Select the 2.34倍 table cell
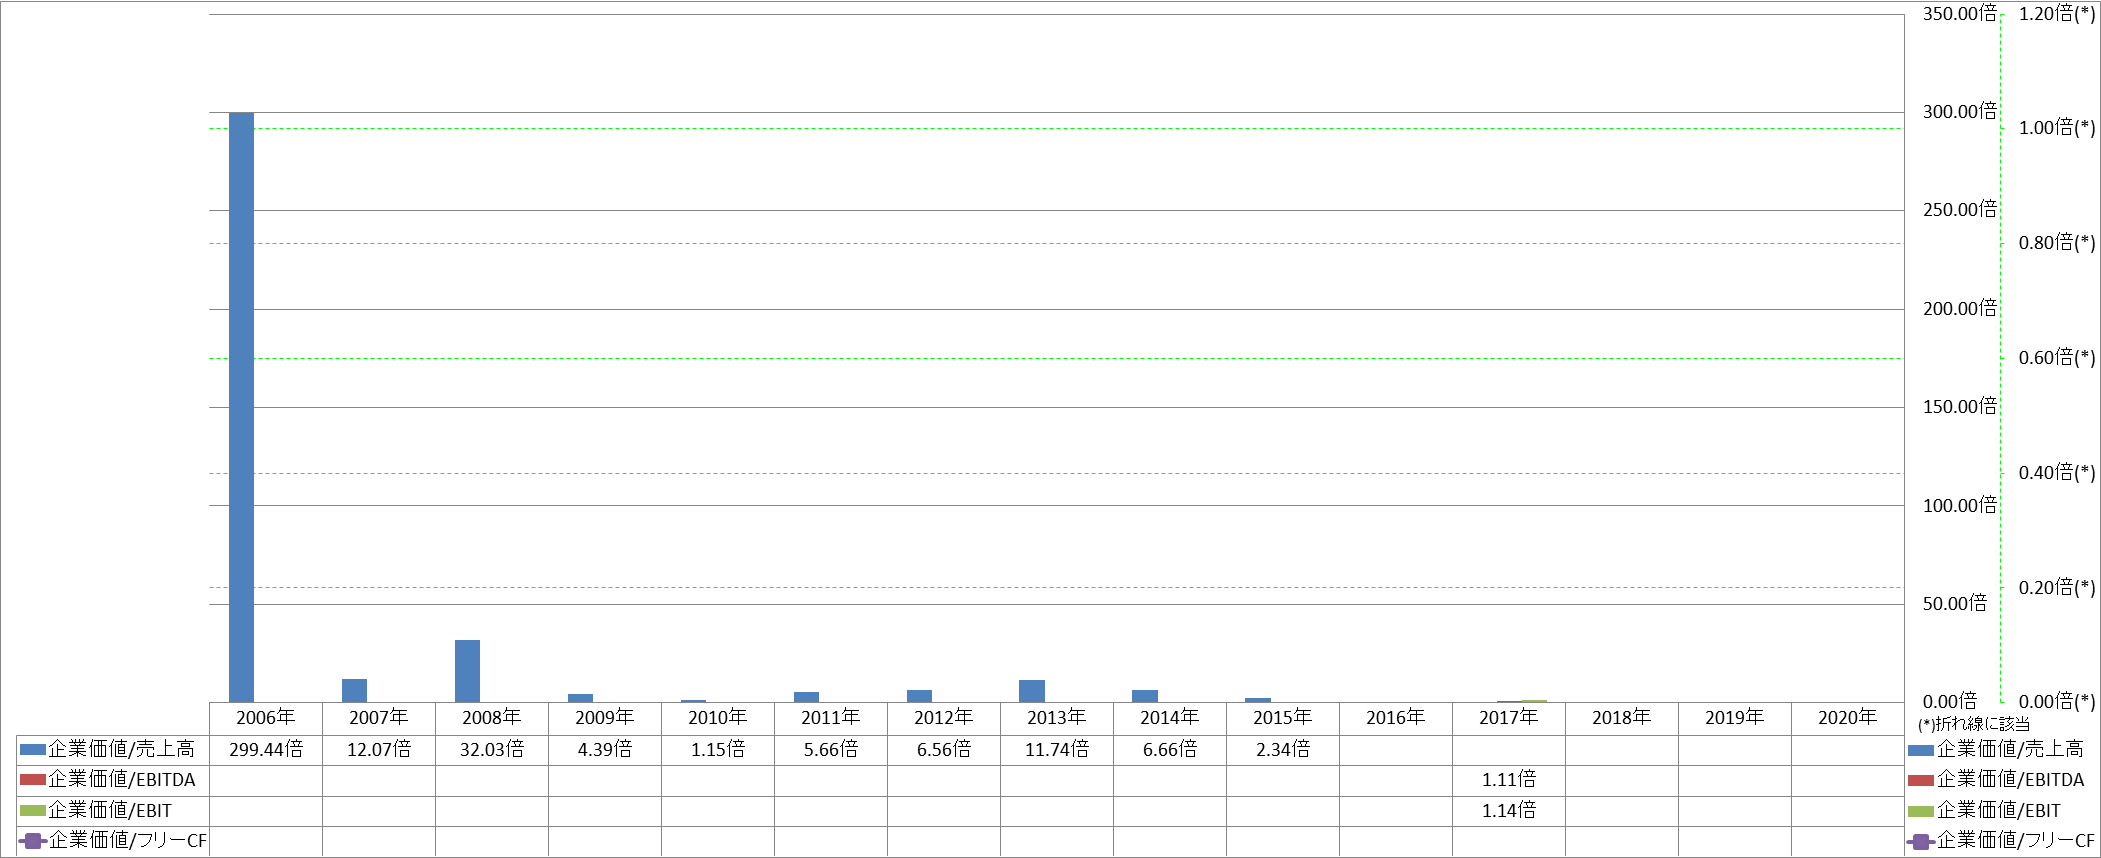 coord(1283,749)
